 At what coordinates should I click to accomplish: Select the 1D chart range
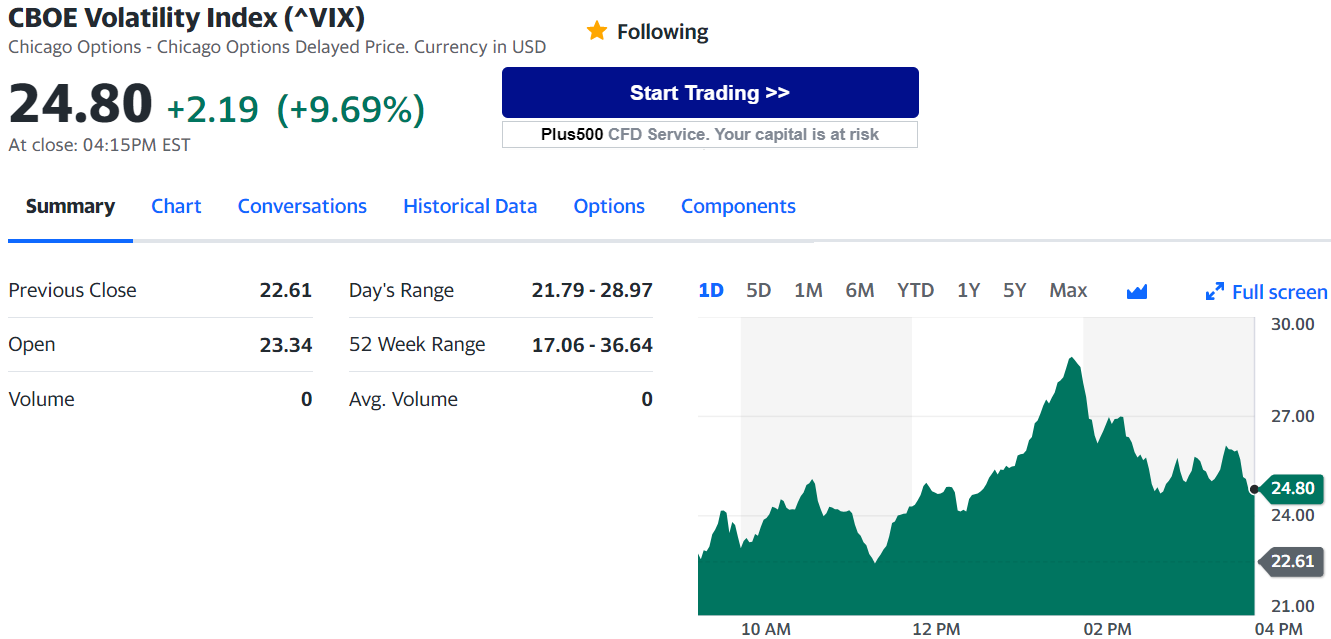click(711, 290)
